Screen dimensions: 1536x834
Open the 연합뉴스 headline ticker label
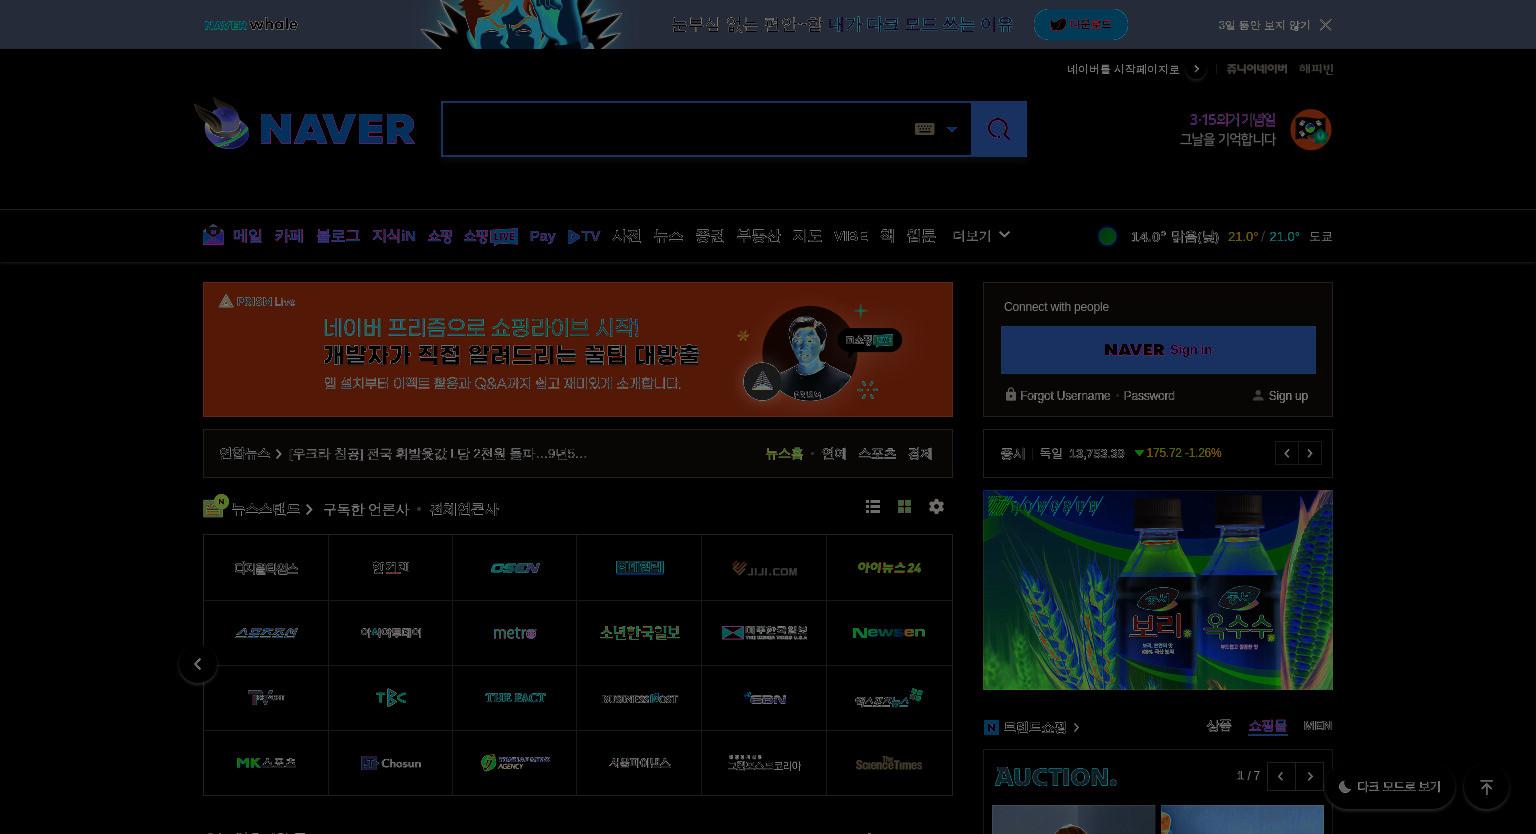click(x=245, y=454)
